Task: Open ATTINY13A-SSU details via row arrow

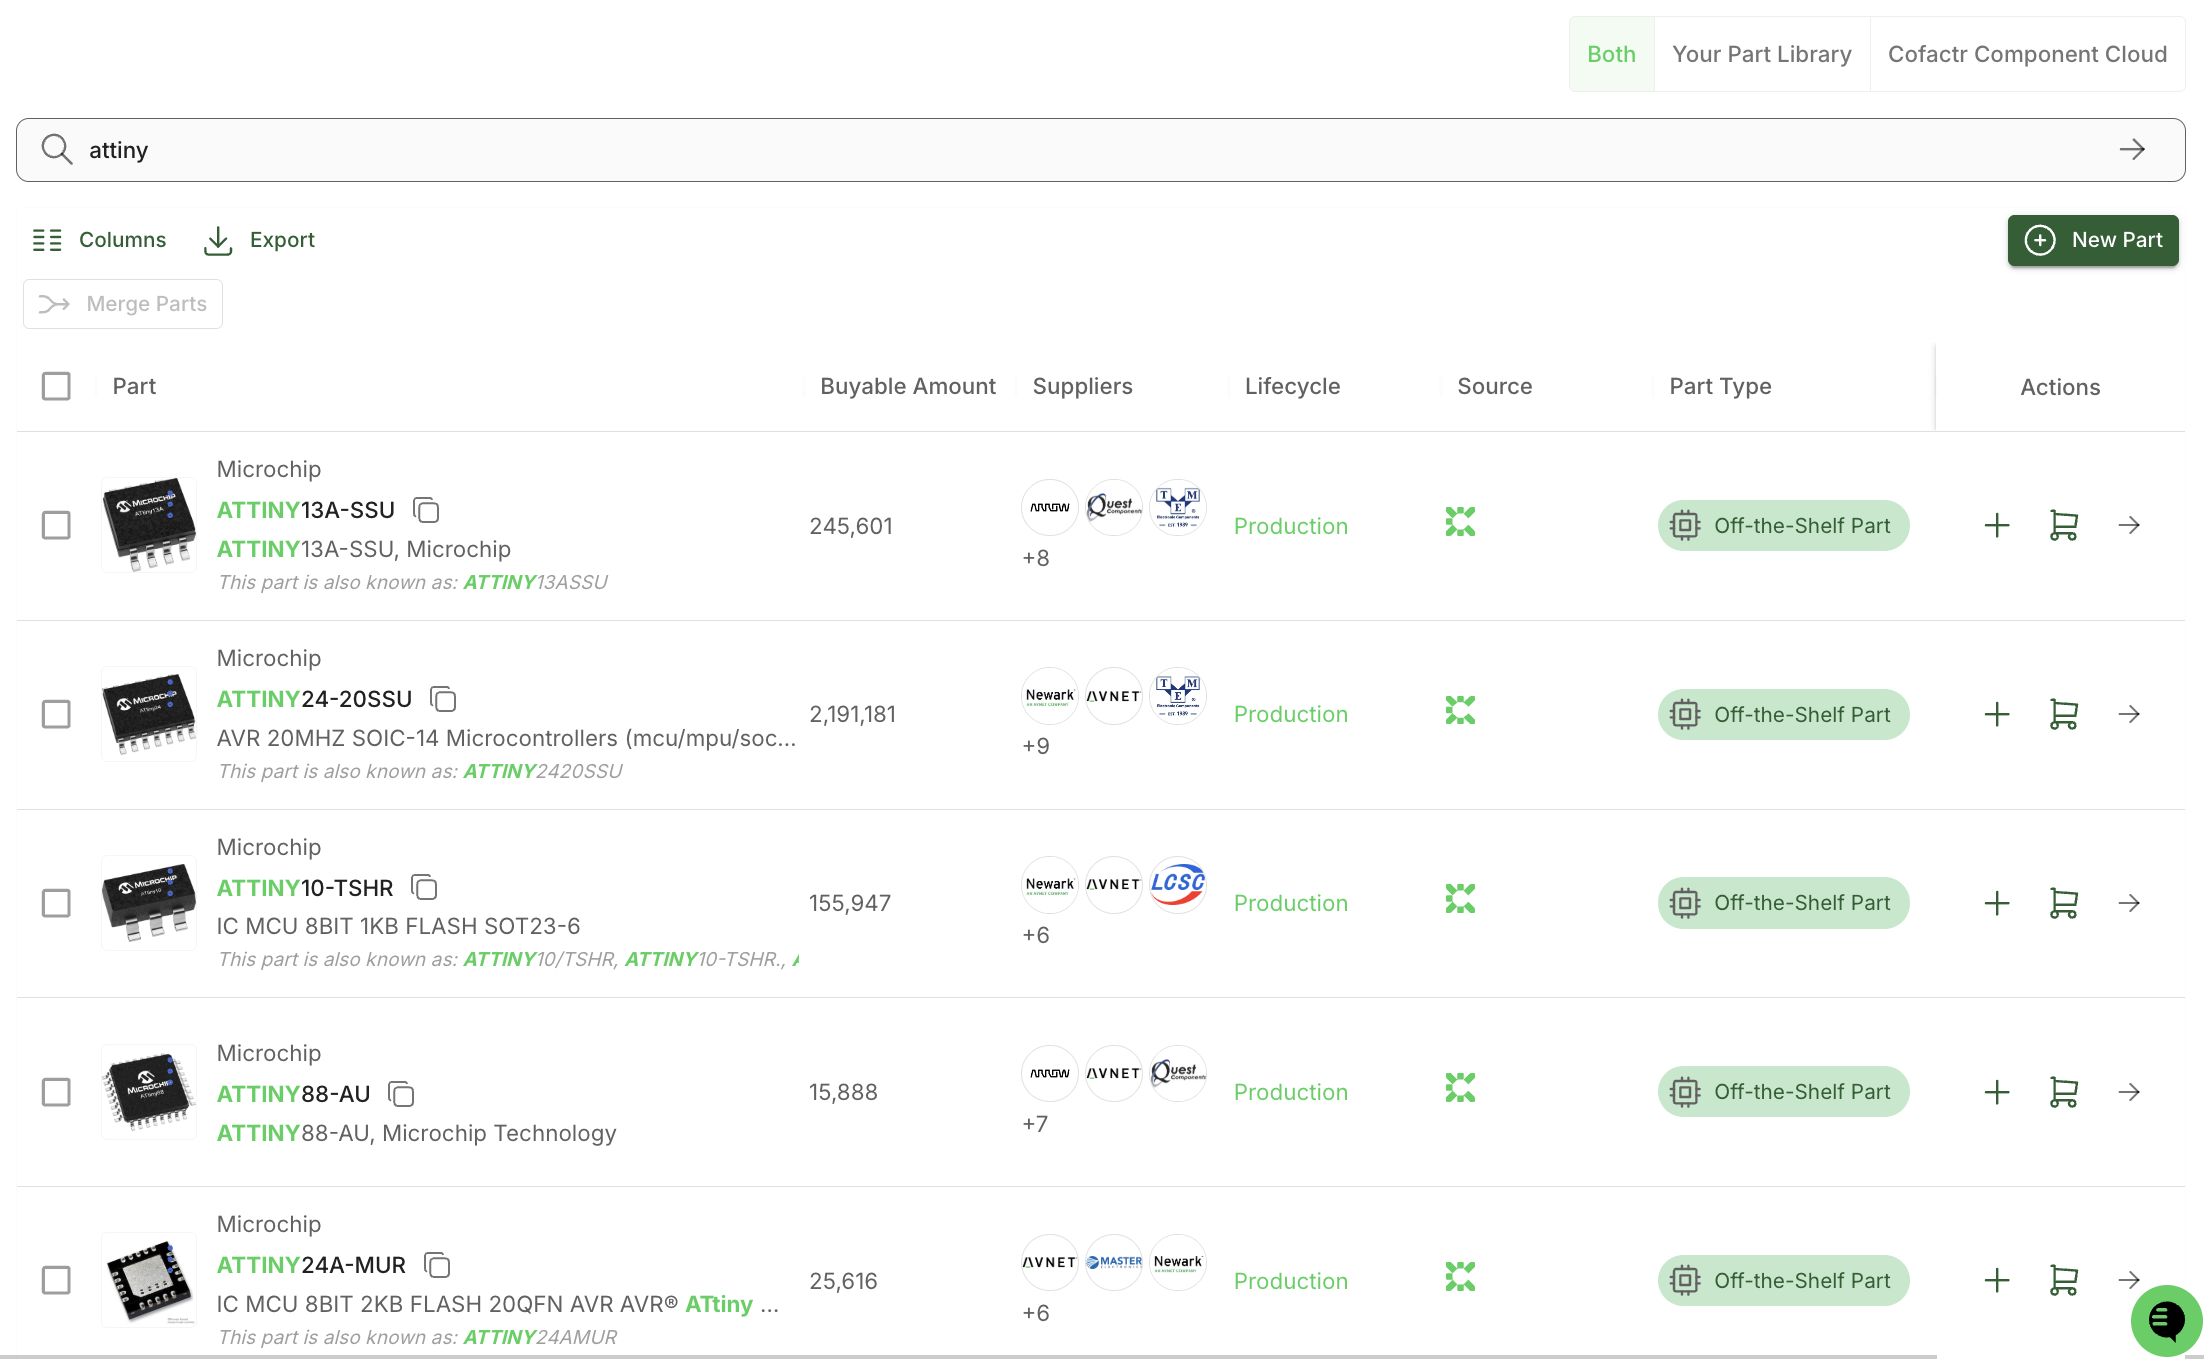Action: (2129, 525)
